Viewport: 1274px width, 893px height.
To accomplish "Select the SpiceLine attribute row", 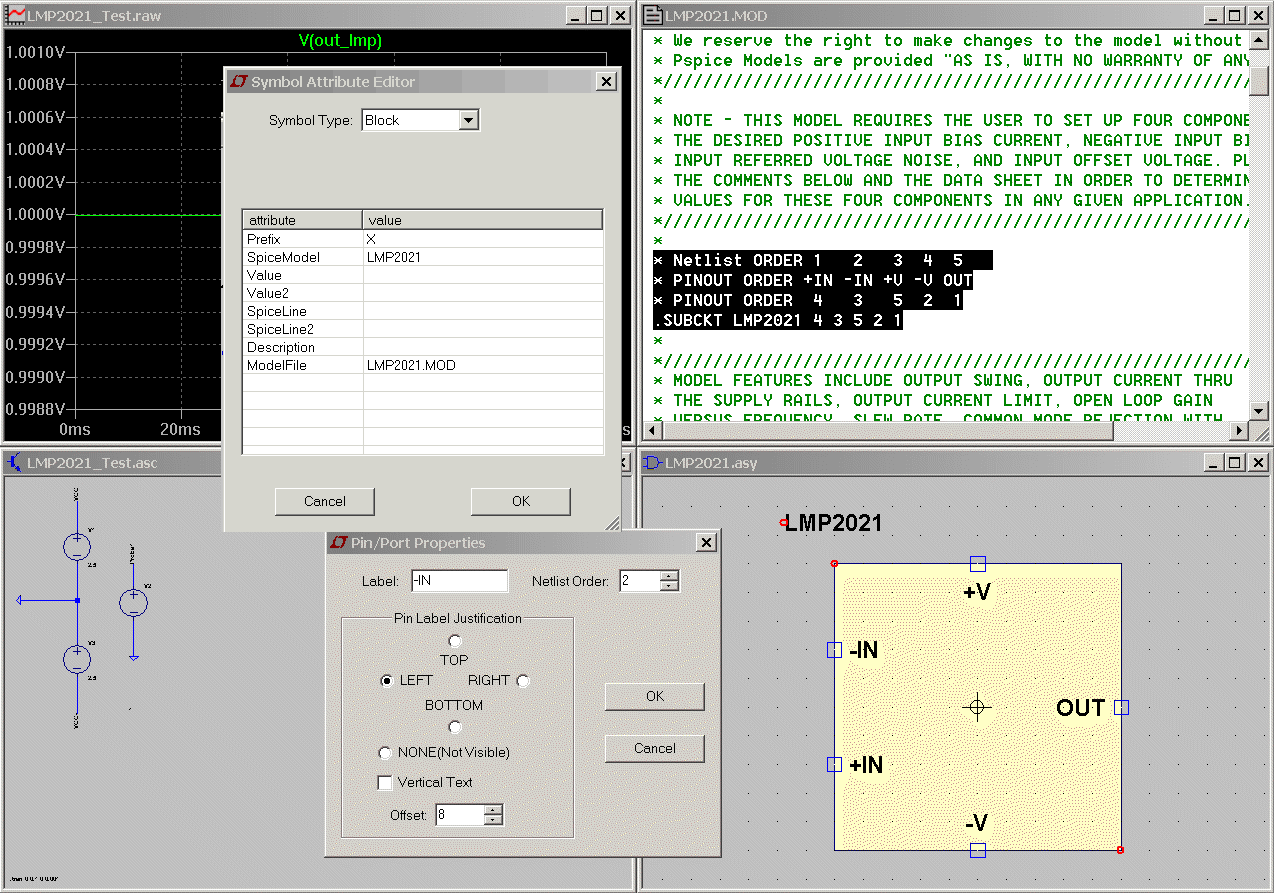I will click(x=423, y=311).
